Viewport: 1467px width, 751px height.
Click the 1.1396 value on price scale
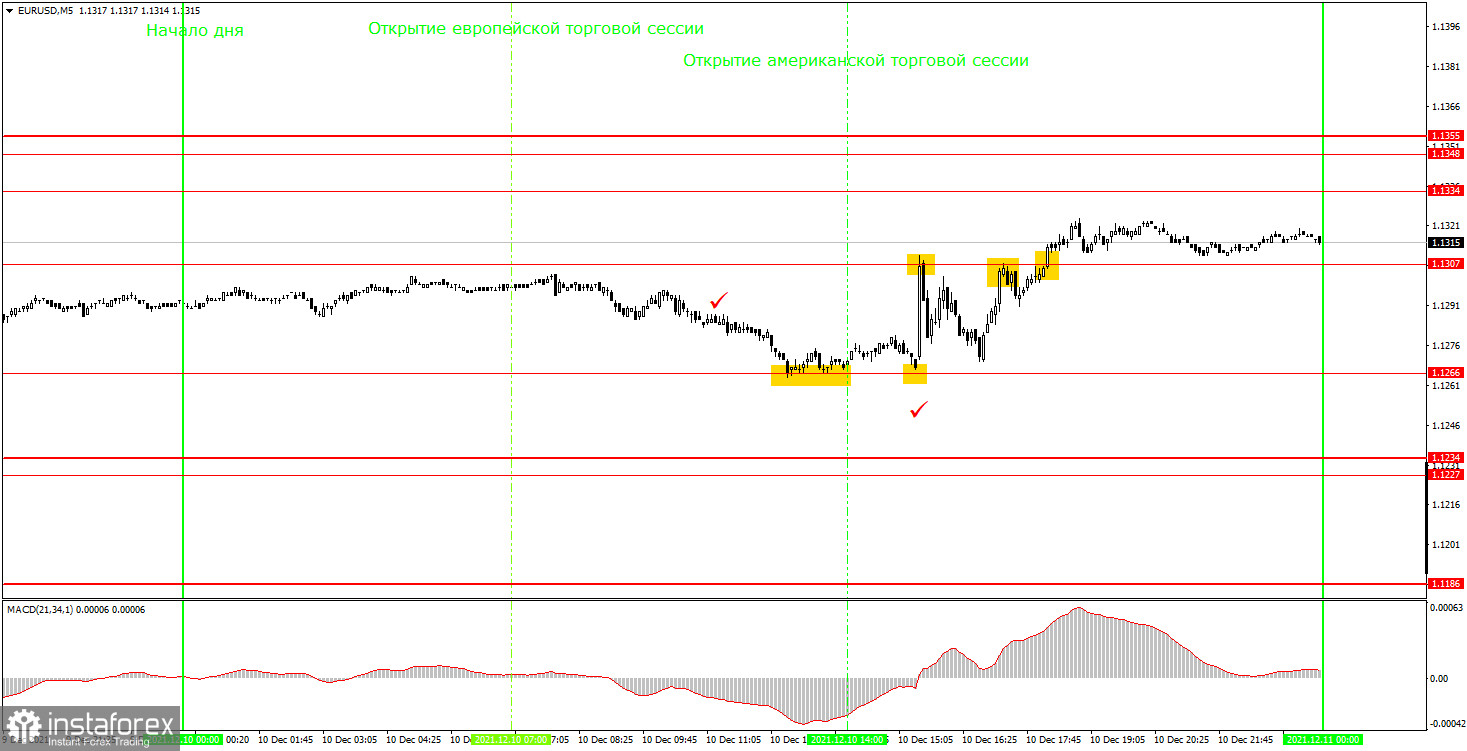1446,26
